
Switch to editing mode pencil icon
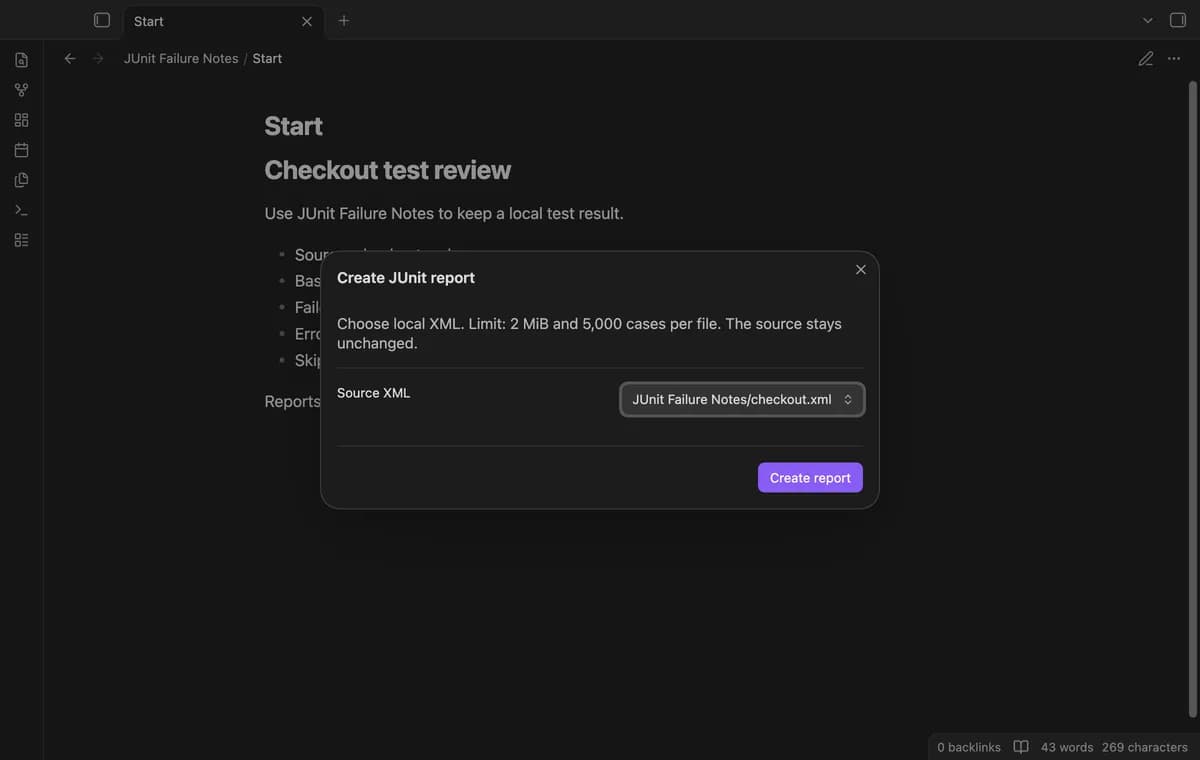tap(1146, 58)
